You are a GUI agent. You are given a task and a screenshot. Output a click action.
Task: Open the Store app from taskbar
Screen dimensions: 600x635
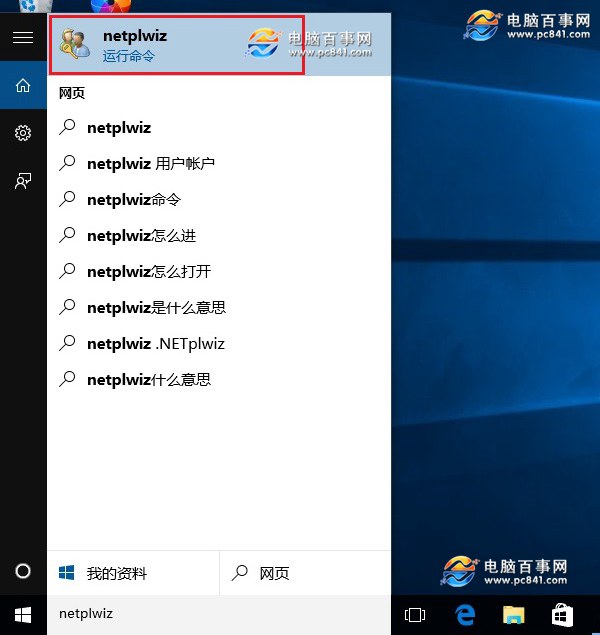pyautogui.click(x=562, y=613)
